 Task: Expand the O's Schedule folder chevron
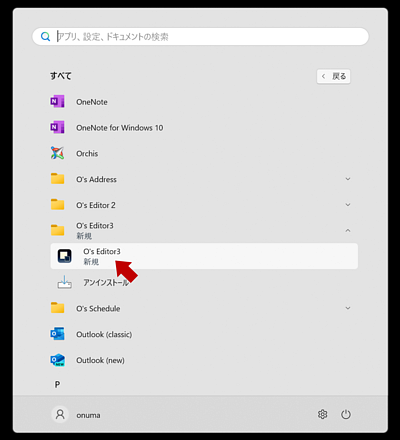[x=348, y=308]
